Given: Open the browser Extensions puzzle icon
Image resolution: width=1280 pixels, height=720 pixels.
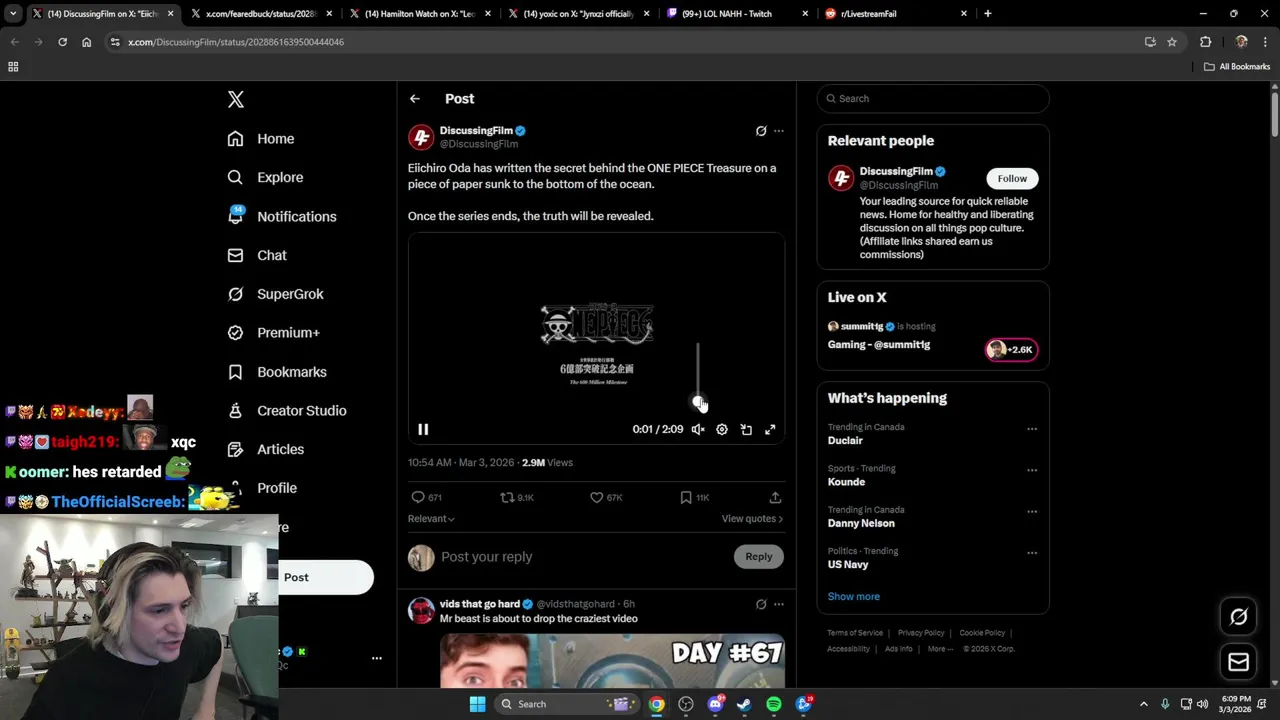Looking at the screenshot, I should (1205, 42).
